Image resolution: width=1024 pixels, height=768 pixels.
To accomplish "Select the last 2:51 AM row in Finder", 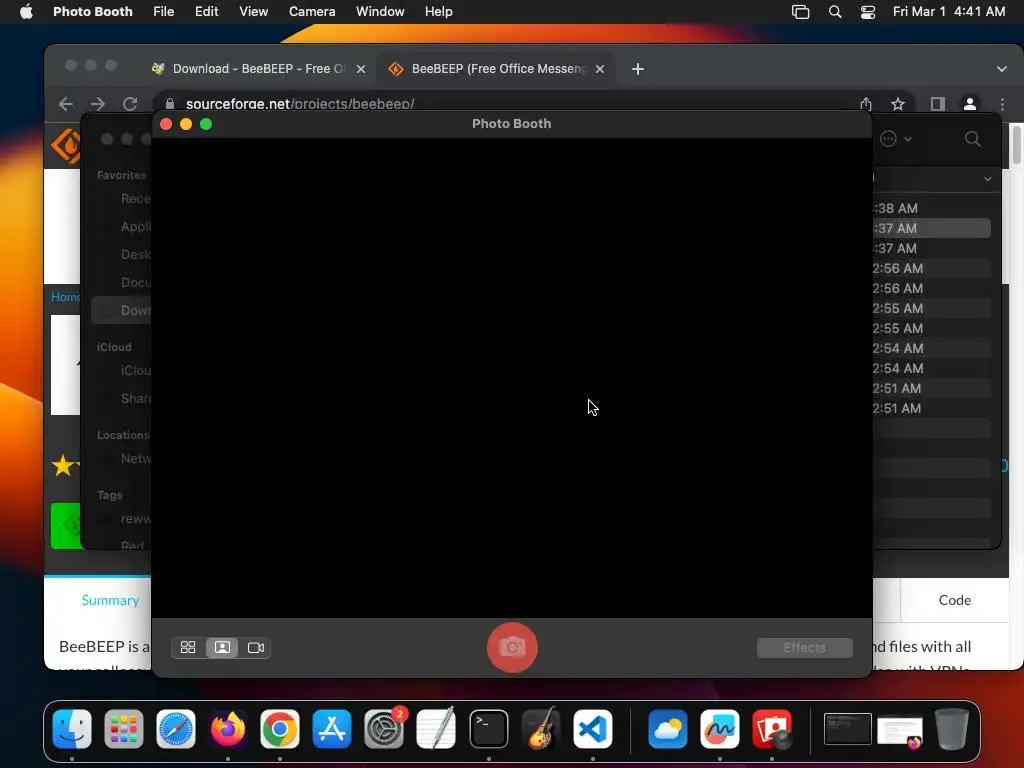I will tap(931, 408).
